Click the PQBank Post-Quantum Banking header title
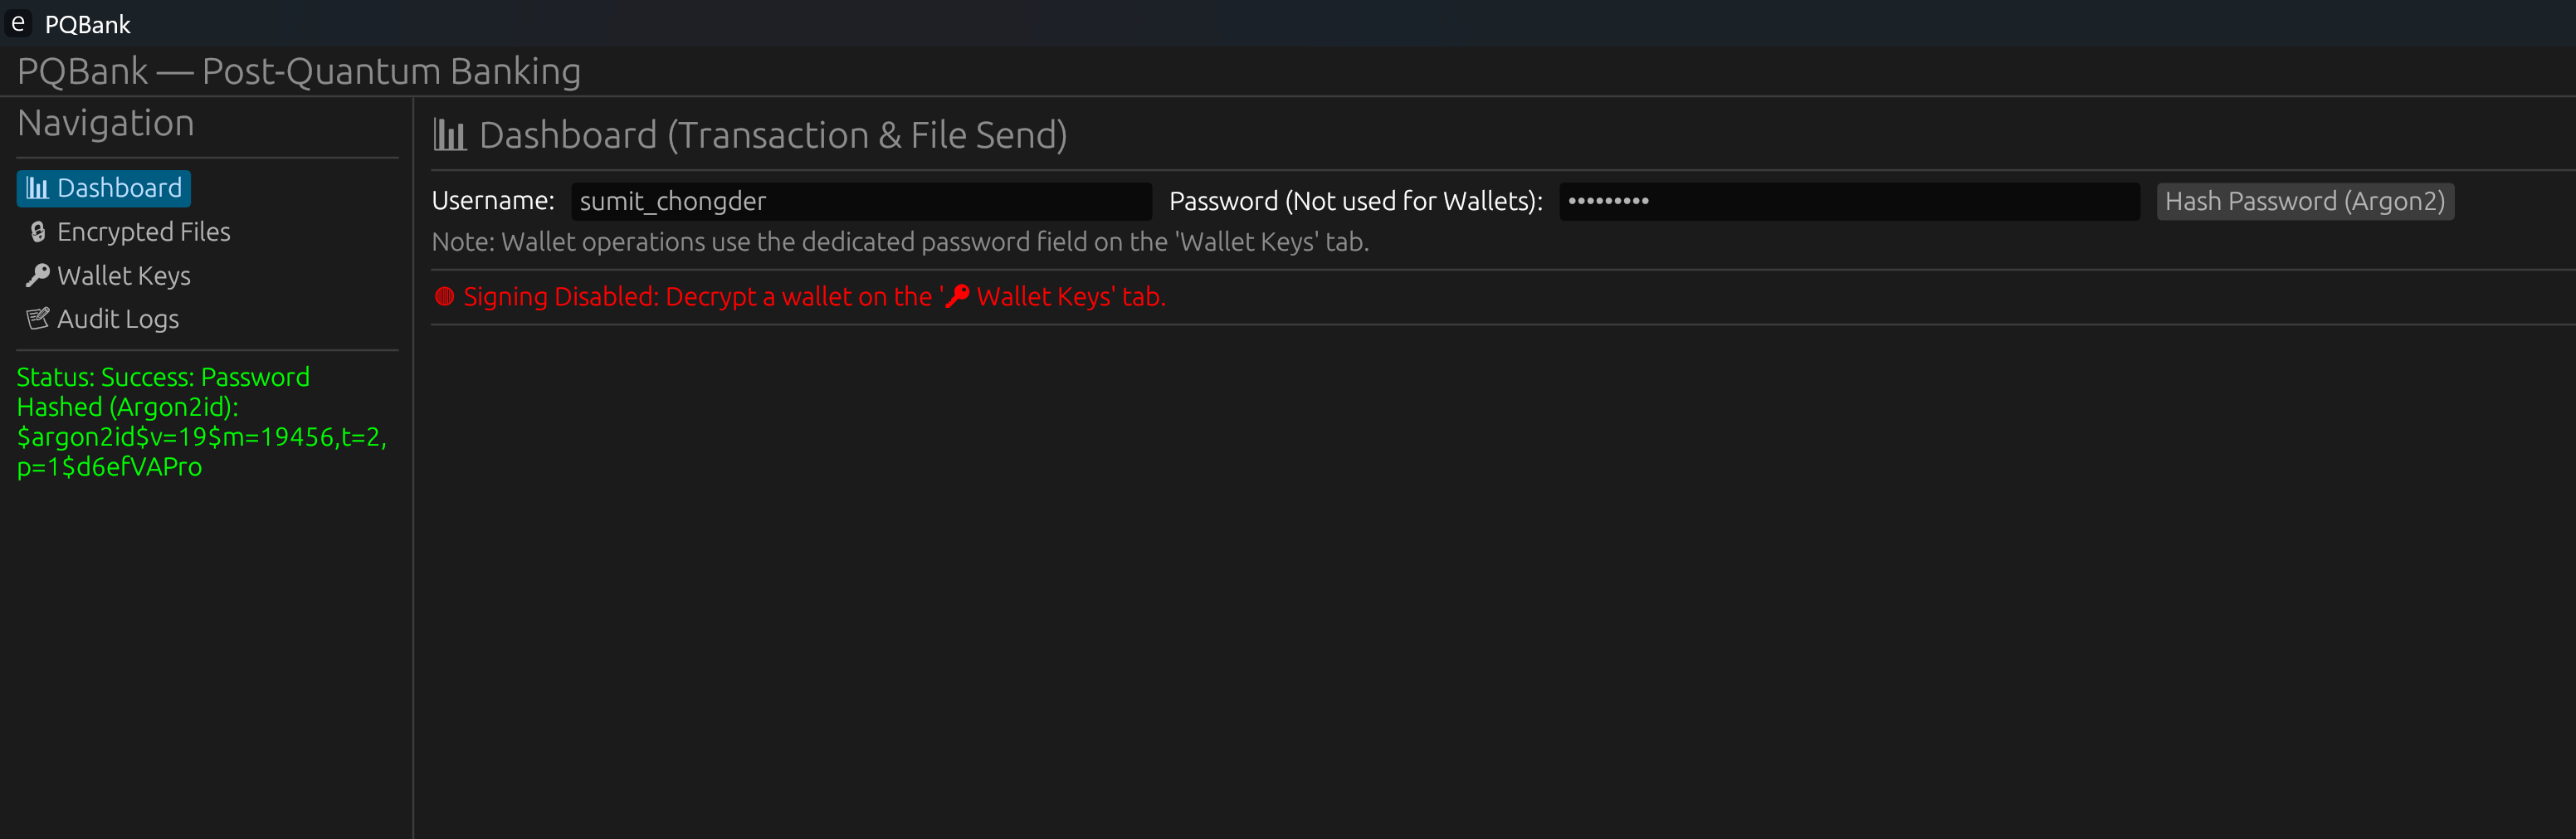The width and height of the screenshot is (2576, 839). 299,72
